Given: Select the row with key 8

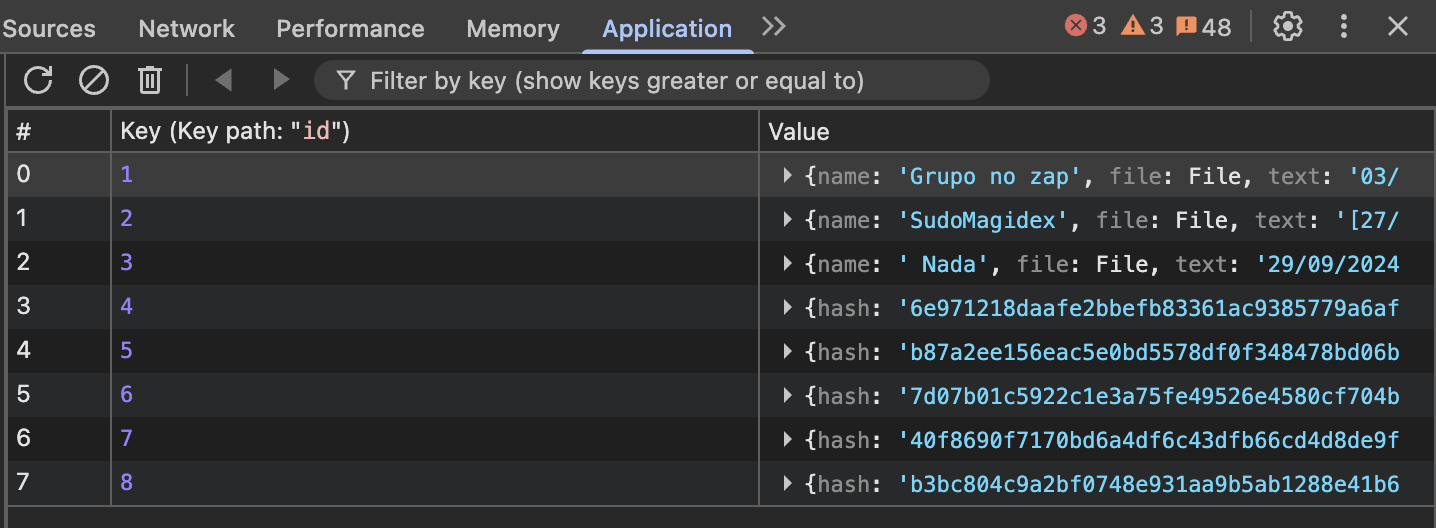Looking at the screenshot, I should tap(400, 484).
